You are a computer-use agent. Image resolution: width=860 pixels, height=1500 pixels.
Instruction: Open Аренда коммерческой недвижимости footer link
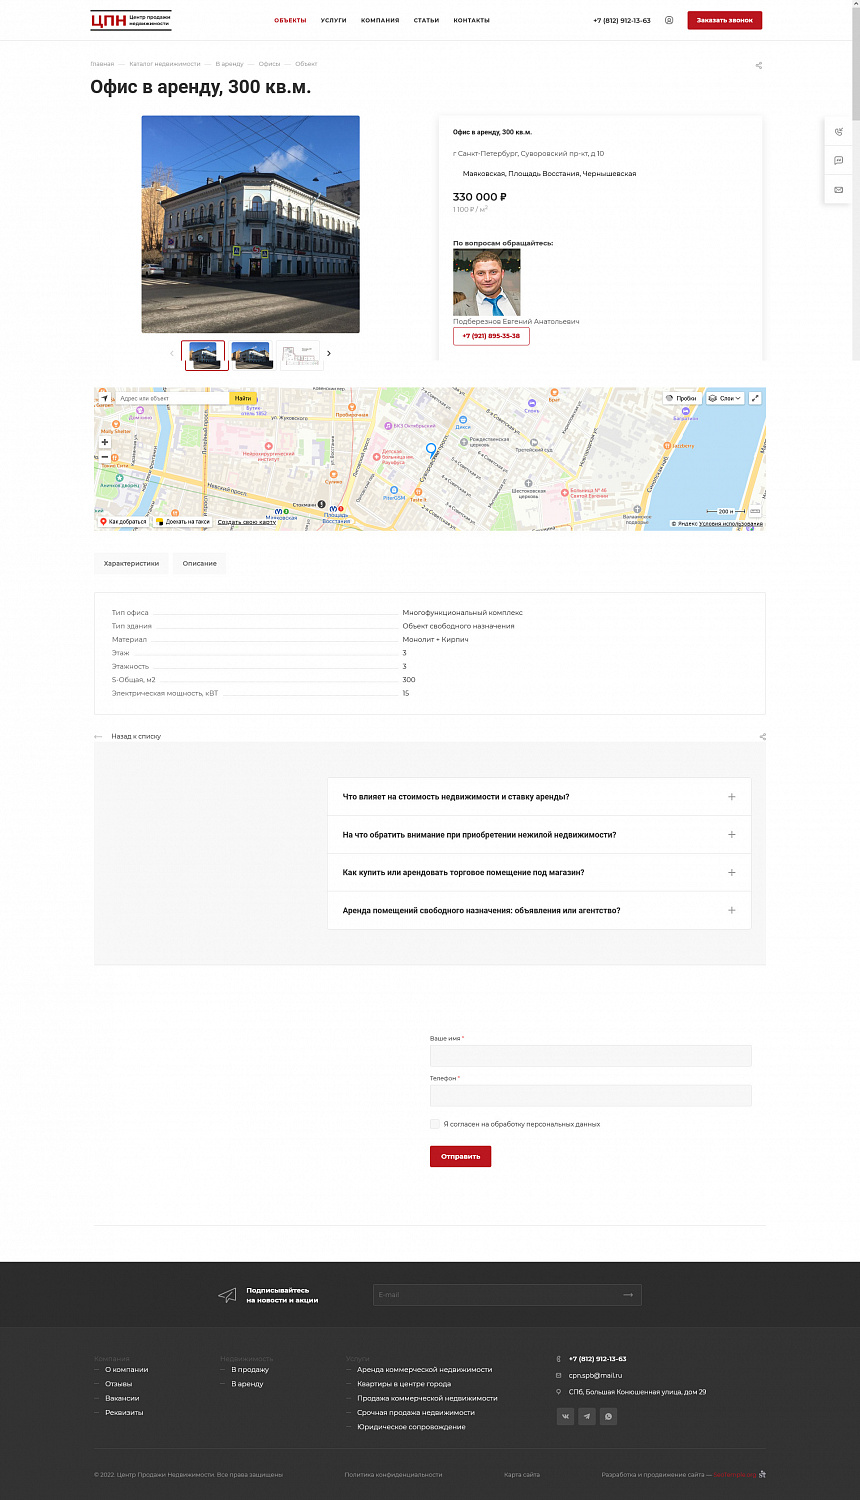424,1370
